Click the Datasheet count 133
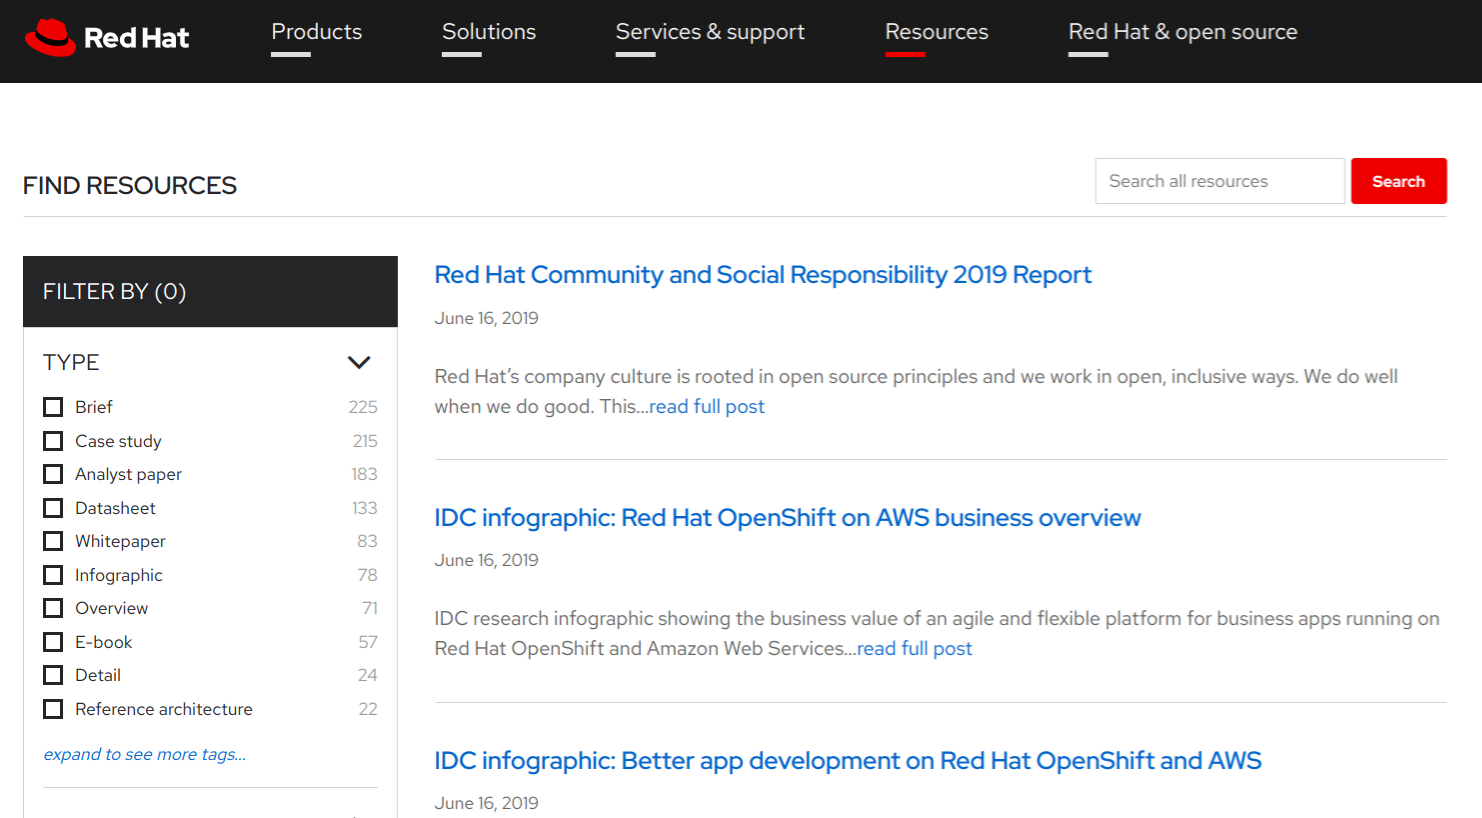 (x=365, y=508)
